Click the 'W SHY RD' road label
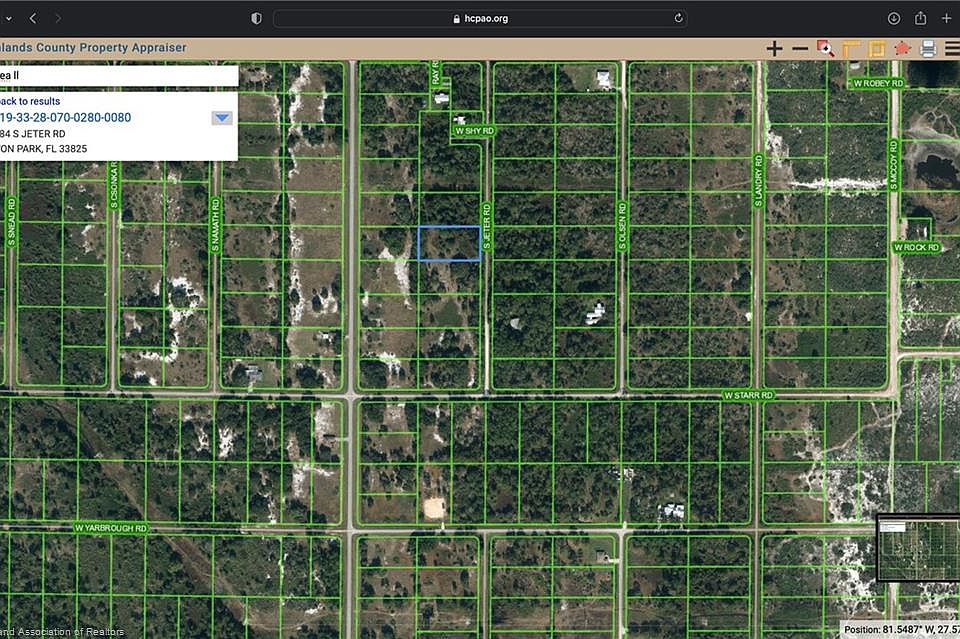 tap(474, 131)
